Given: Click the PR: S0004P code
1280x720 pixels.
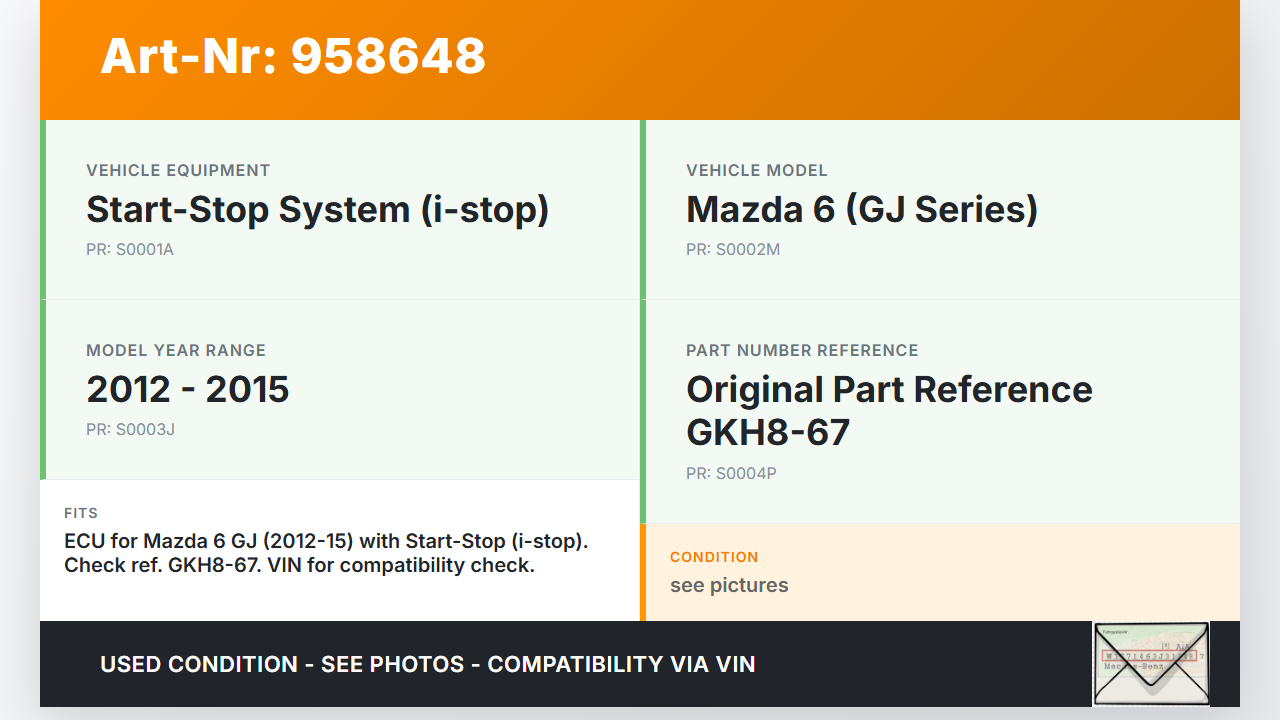Looking at the screenshot, I should tap(731, 473).
